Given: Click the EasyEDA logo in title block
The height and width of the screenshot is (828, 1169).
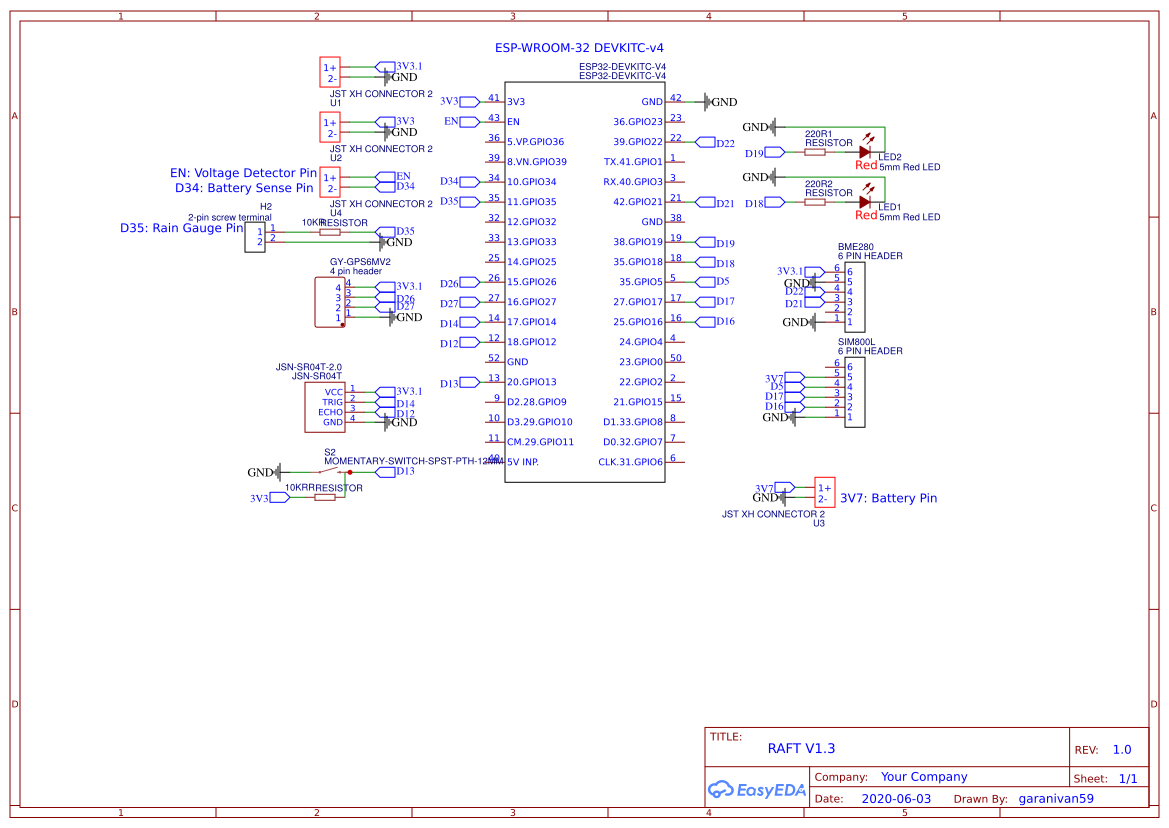Looking at the screenshot, I should click(x=756, y=789).
